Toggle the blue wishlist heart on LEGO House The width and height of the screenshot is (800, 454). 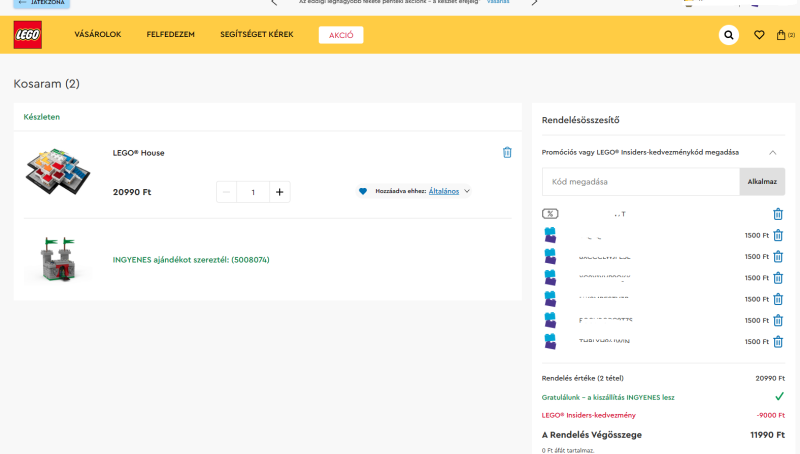[363, 191]
